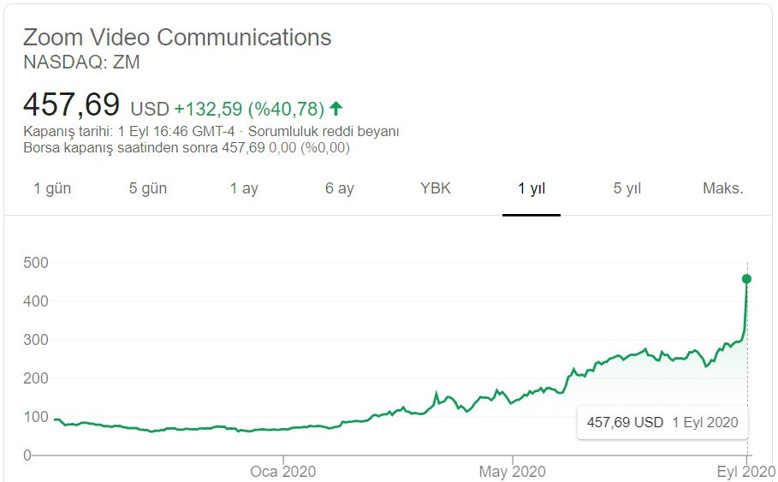Screen dimensions: 778x482
Task: Click the 1 Eyl 2020 price tooltip
Action: pyautogui.click(x=662, y=422)
